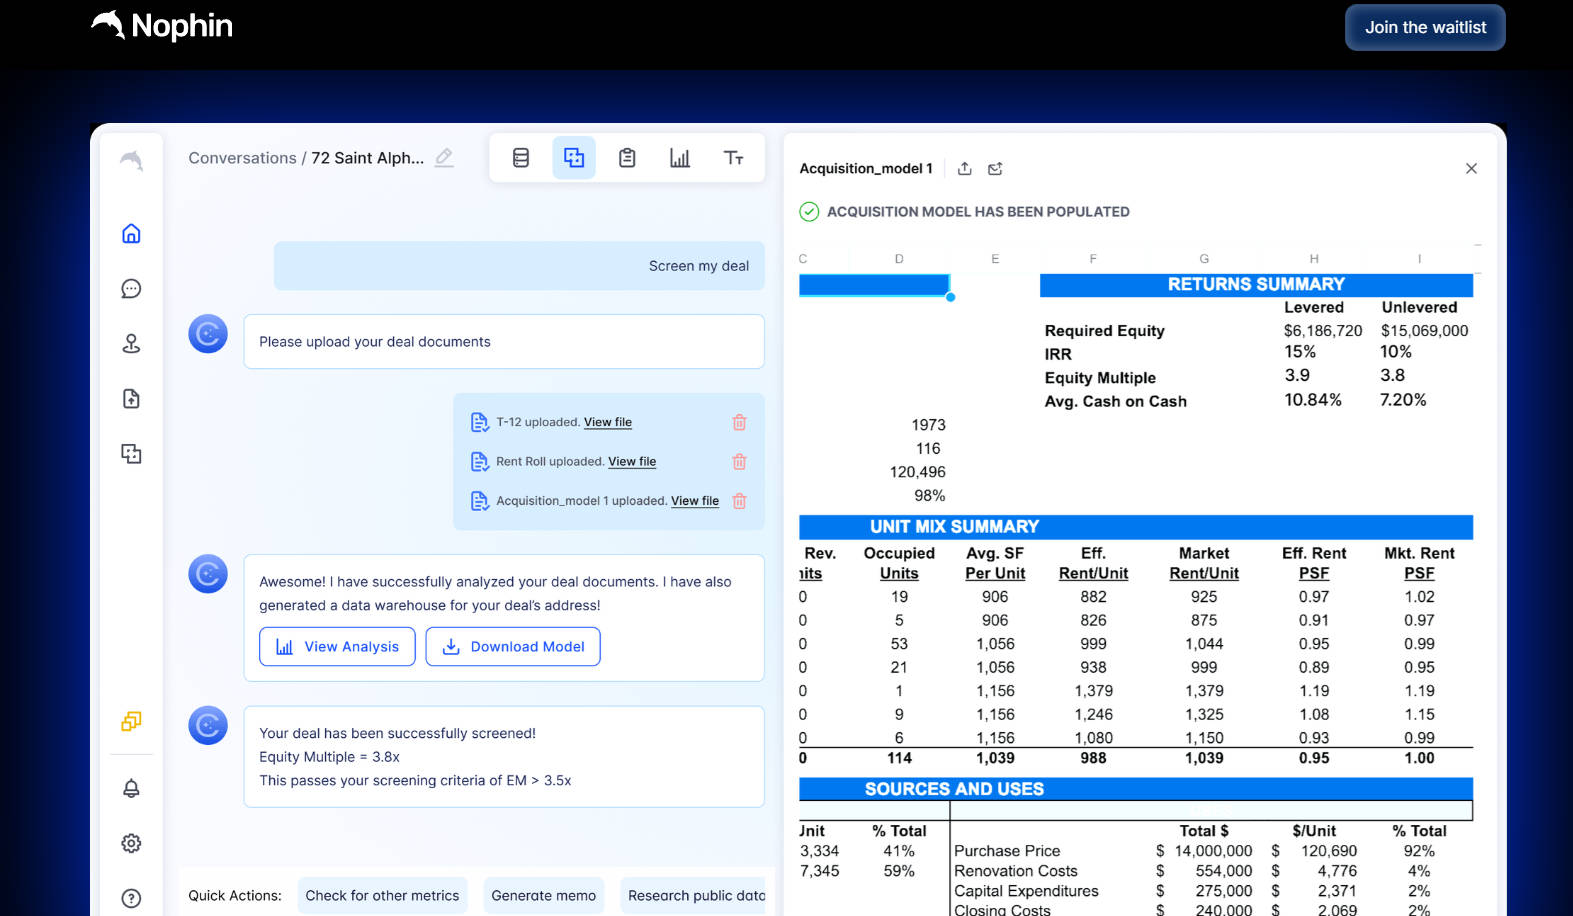This screenshot has width=1573, height=916.
Task: Close the Acquisition model panel
Action: point(1471,169)
